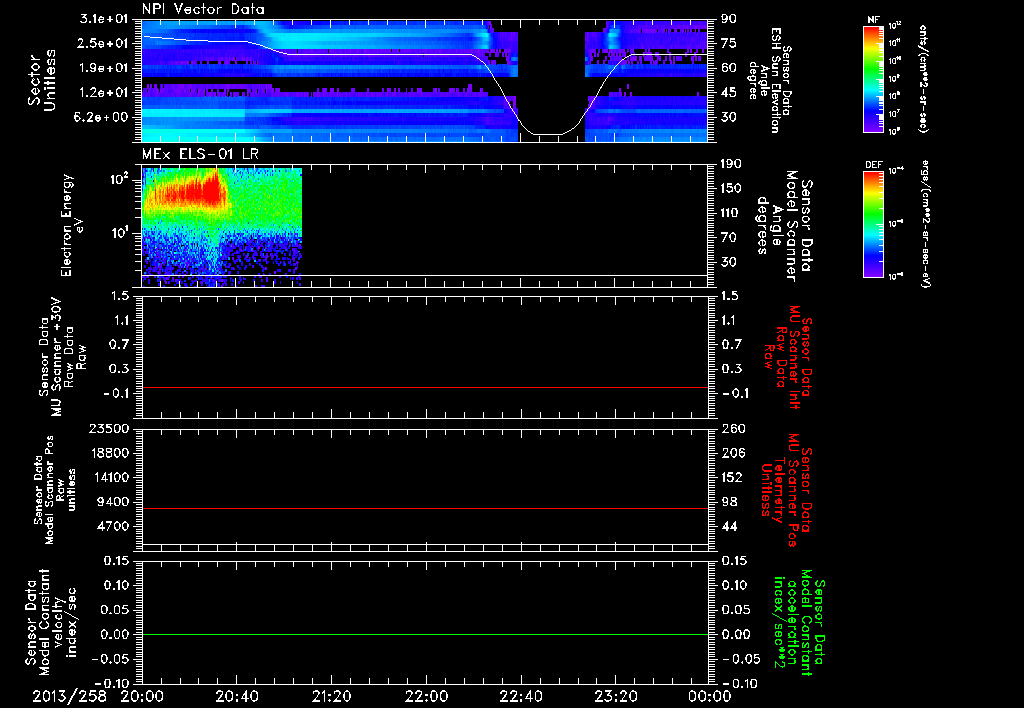
Task: Click the '150' scanner angle tick label
Action: [731, 188]
